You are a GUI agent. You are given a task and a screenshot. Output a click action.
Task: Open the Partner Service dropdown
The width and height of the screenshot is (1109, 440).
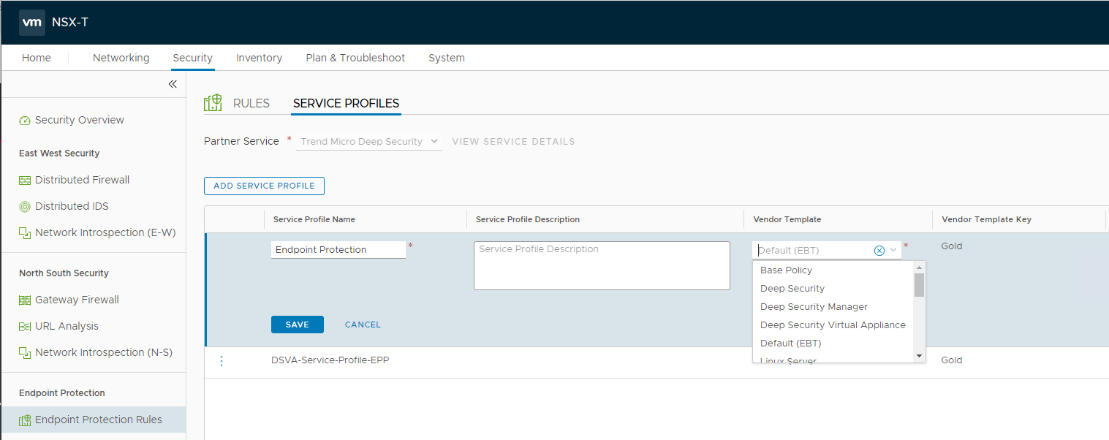click(370, 142)
